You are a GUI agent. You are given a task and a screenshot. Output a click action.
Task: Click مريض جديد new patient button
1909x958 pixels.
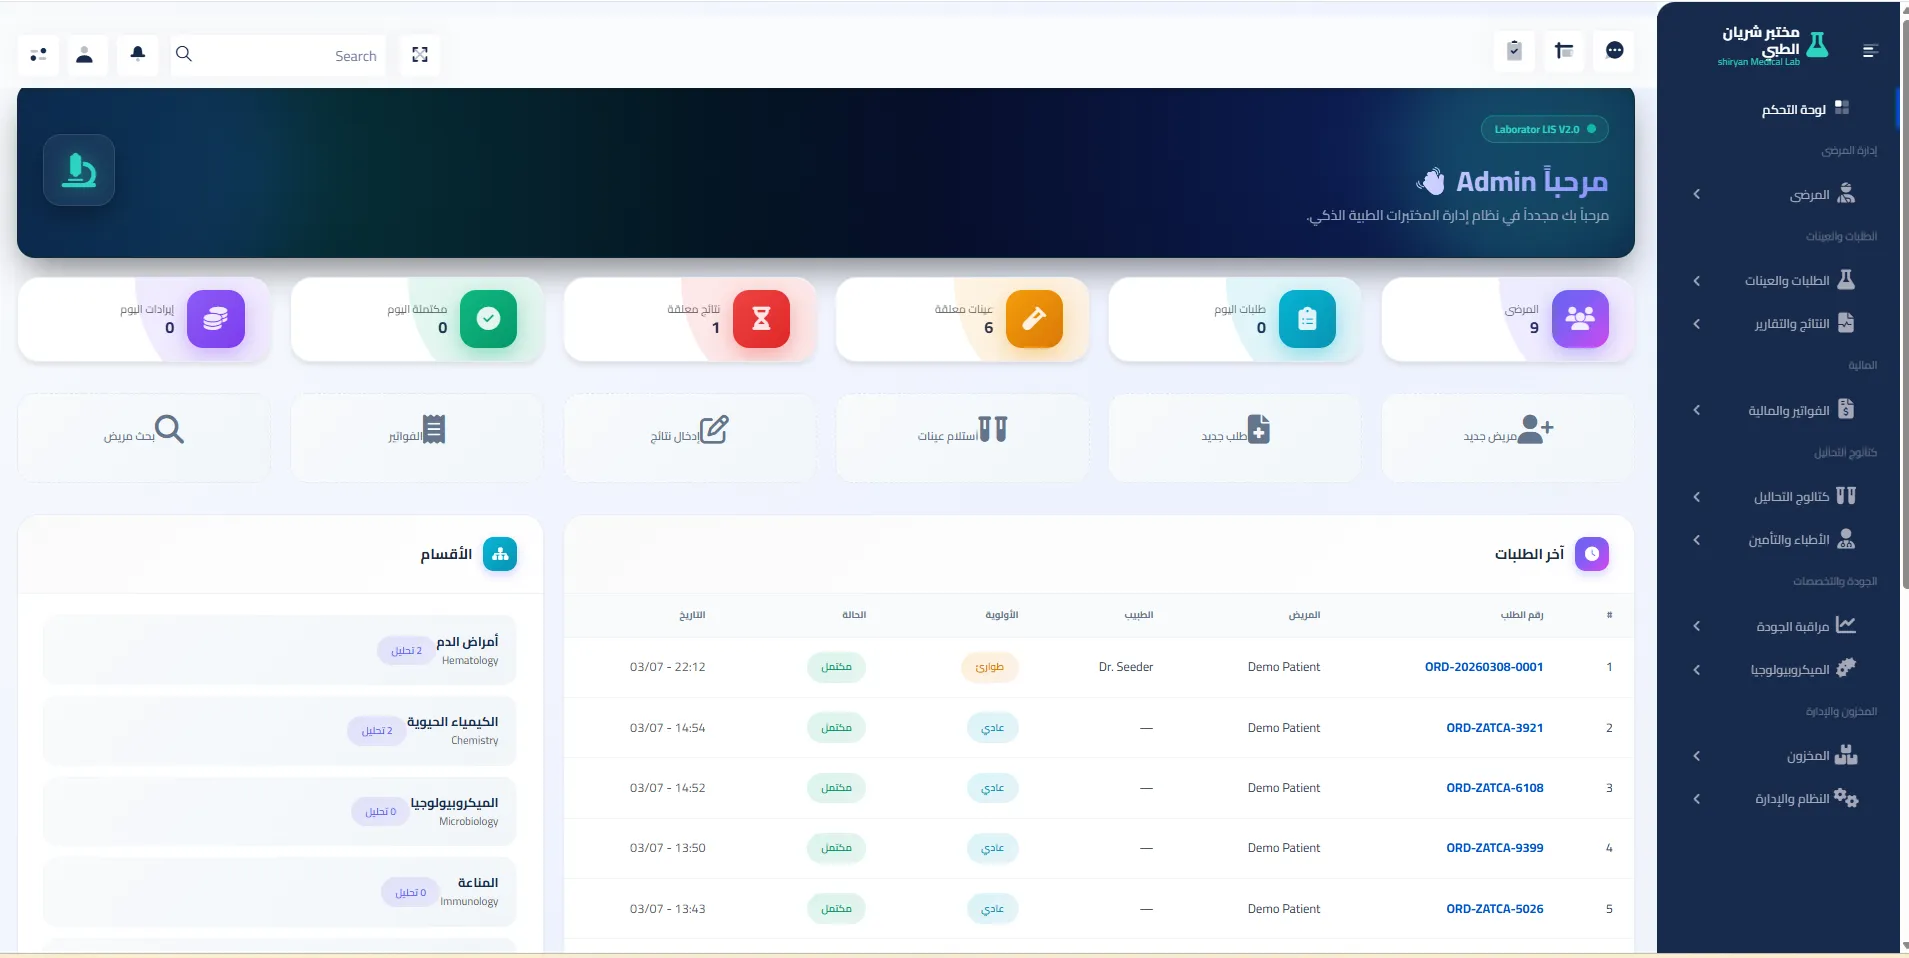tap(1507, 432)
